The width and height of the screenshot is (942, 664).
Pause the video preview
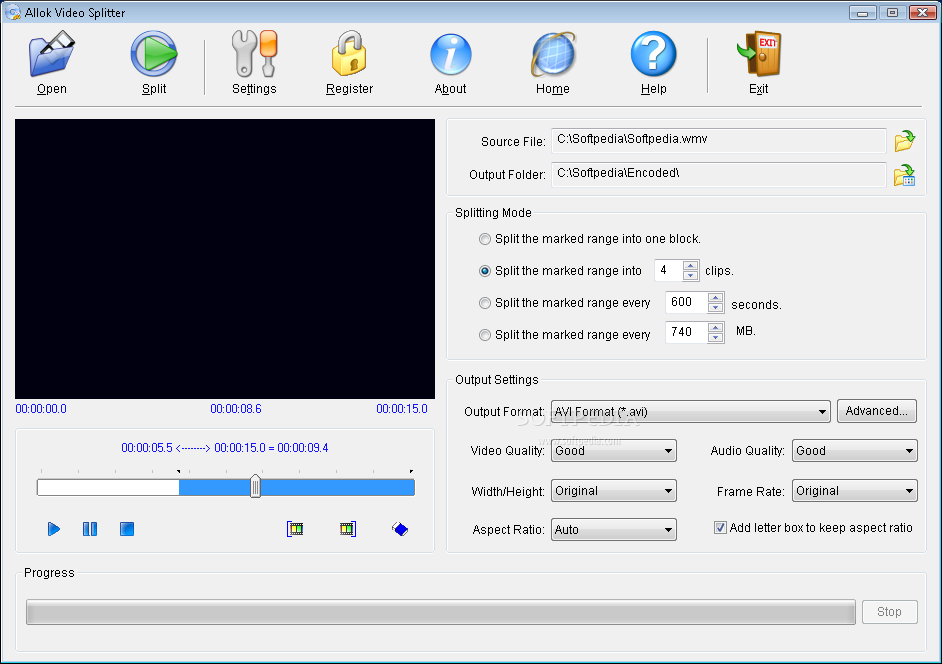pos(90,529)
